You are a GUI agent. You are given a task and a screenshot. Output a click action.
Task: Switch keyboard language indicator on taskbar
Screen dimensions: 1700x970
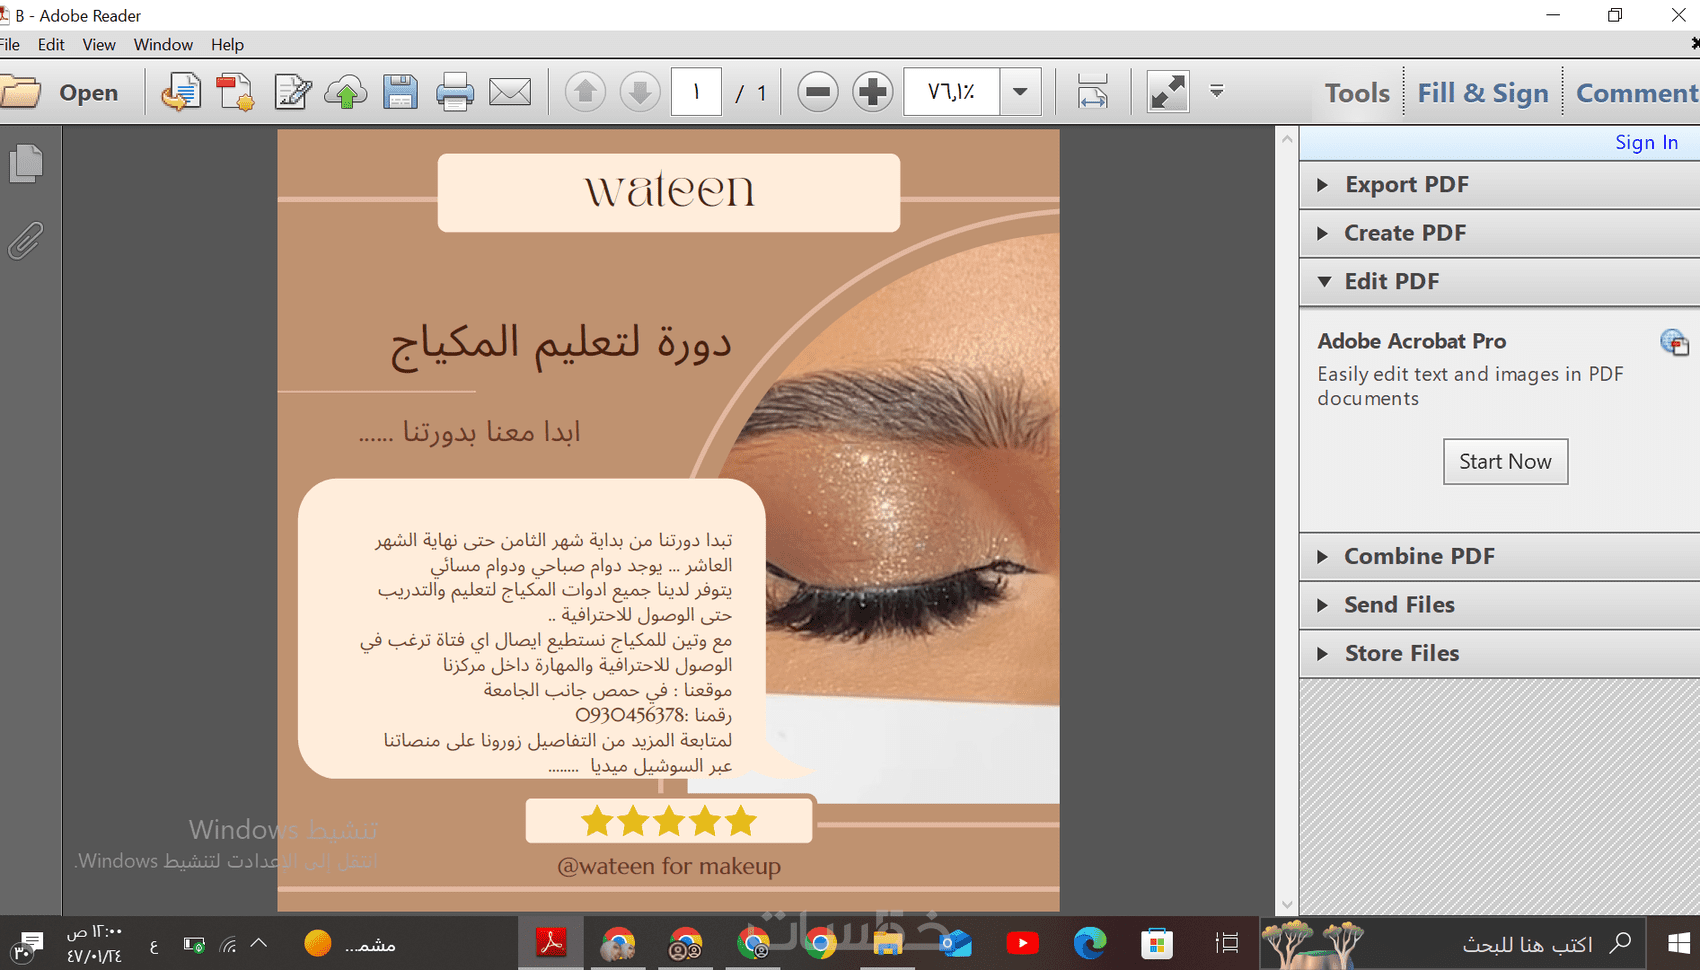(x=154, y=945)
